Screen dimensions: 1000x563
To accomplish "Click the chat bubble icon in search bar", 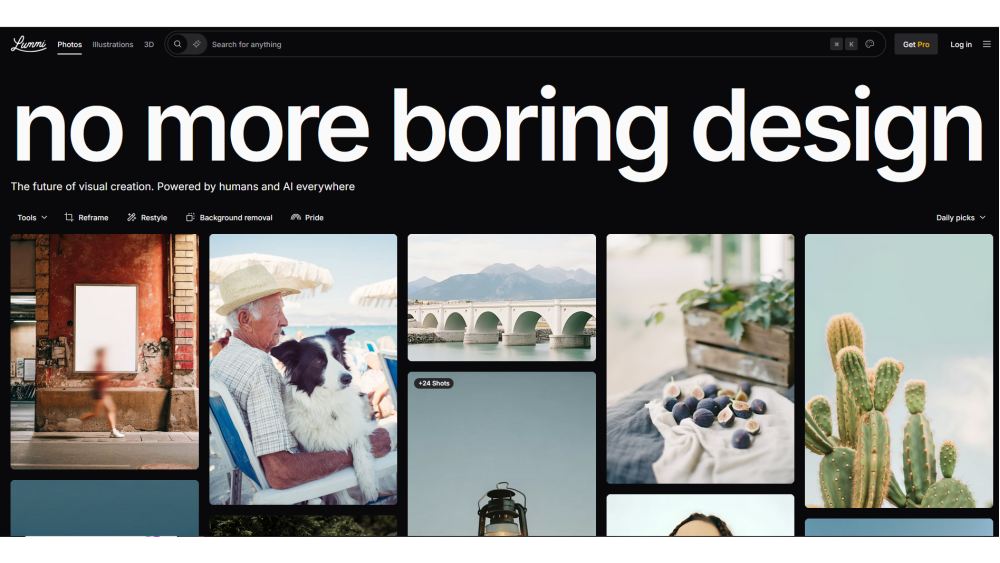I will [870, 44].
